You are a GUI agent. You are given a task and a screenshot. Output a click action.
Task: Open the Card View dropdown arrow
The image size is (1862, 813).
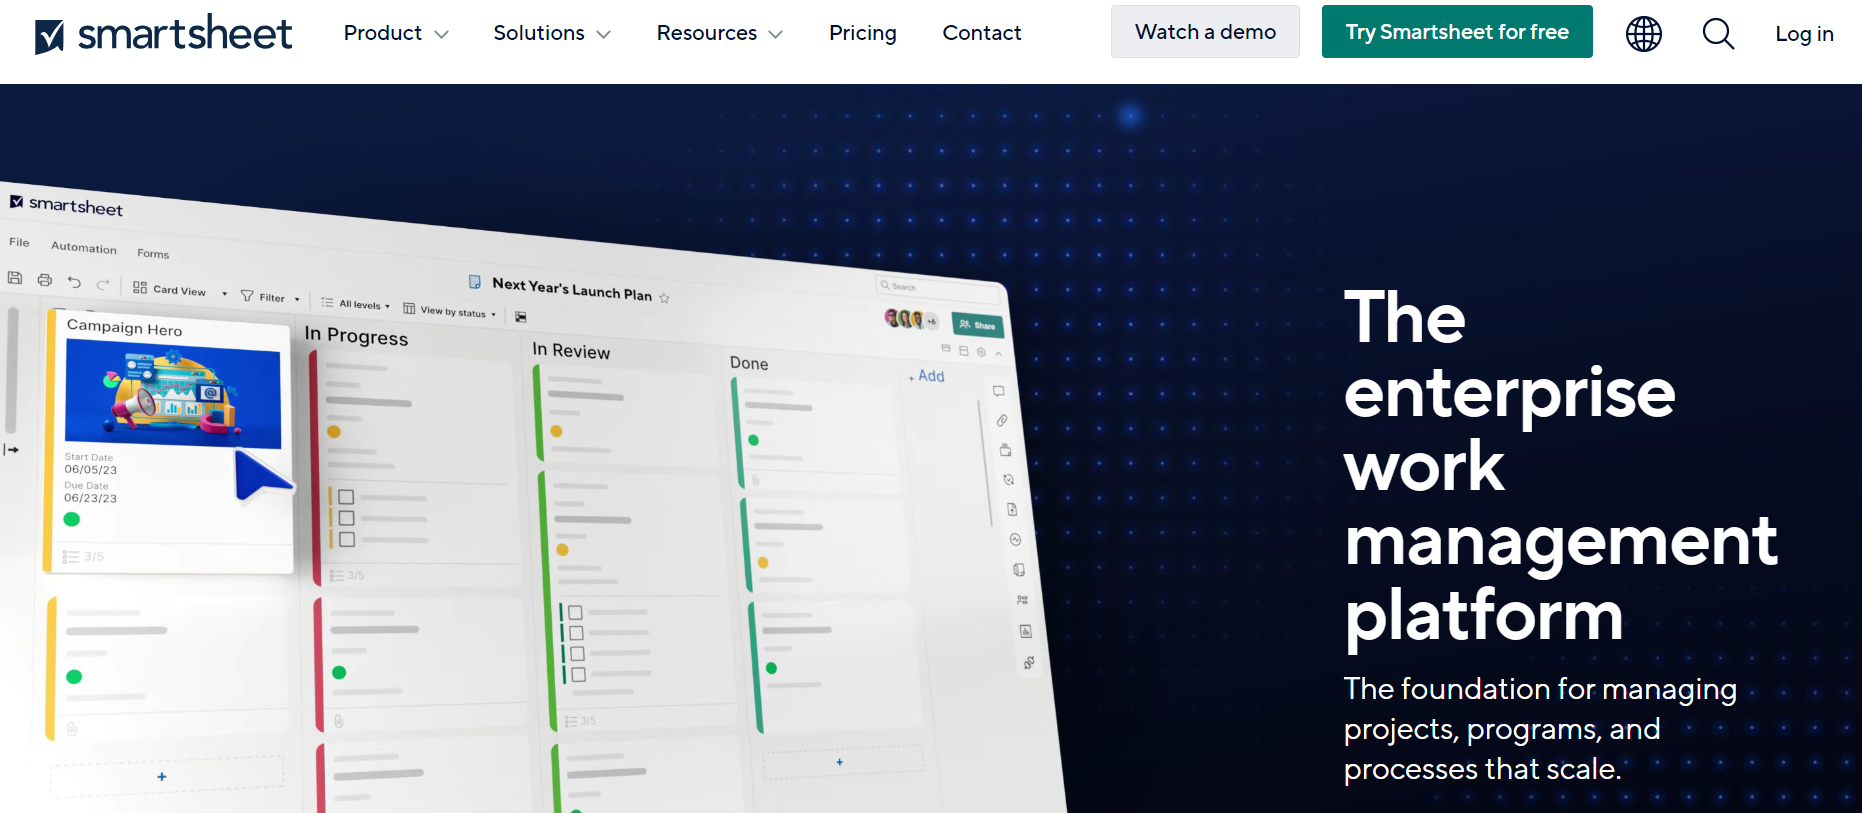224,294
